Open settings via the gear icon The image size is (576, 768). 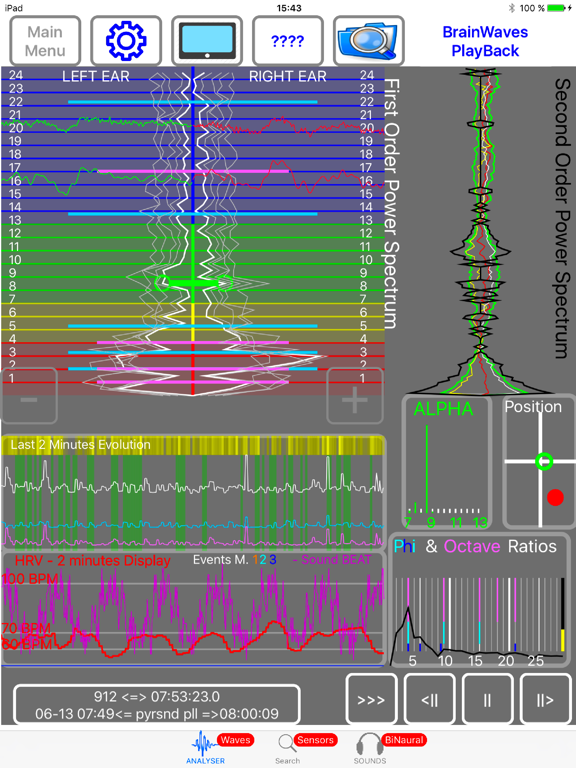point(126,41)
